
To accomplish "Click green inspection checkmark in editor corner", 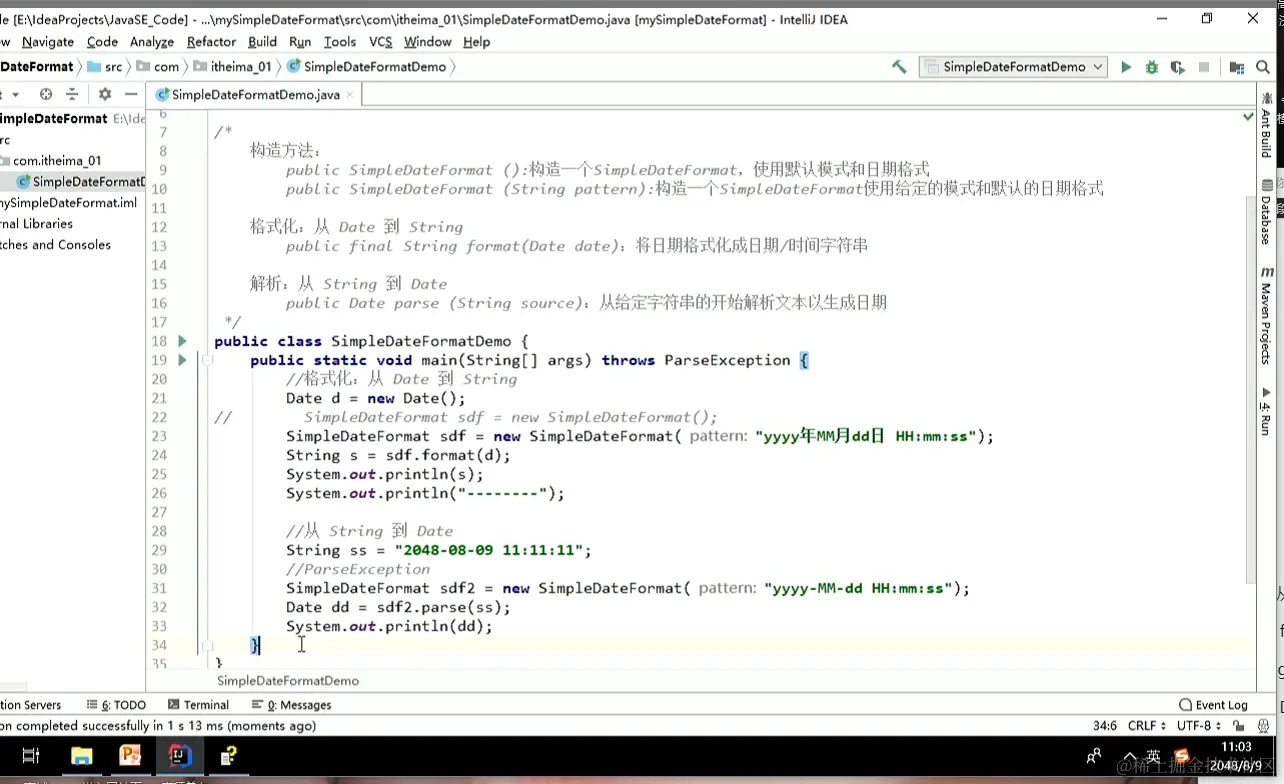I will click(1248, 117).
